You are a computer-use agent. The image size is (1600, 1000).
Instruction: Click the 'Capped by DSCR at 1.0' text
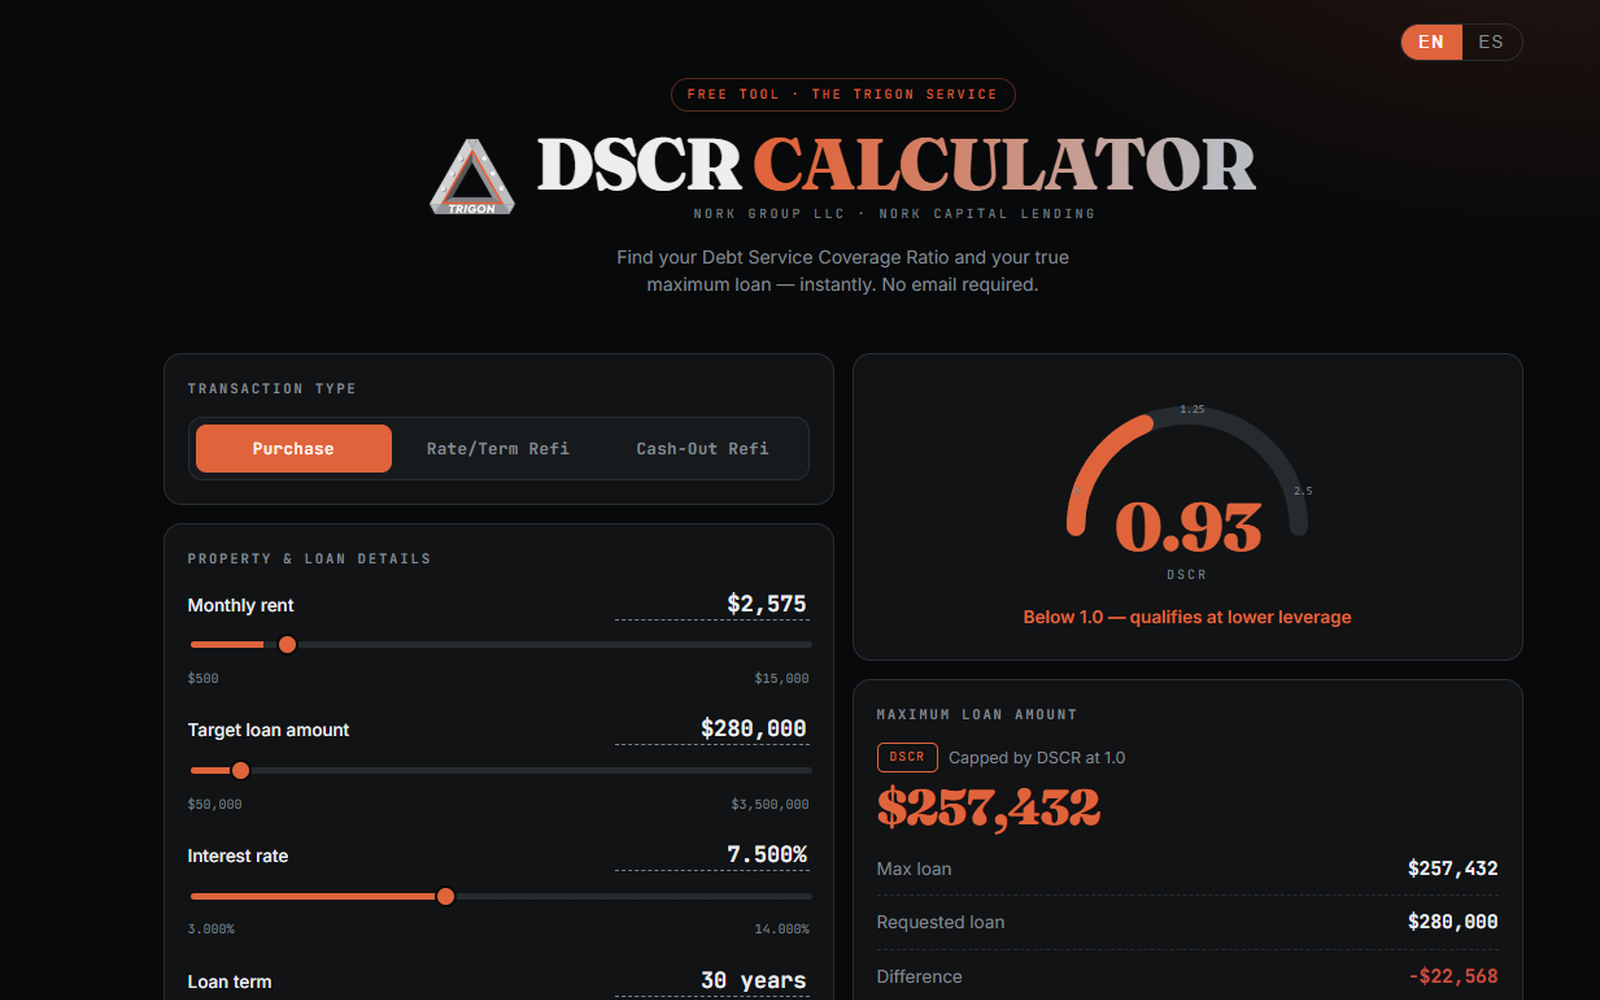click(1037, 758)
